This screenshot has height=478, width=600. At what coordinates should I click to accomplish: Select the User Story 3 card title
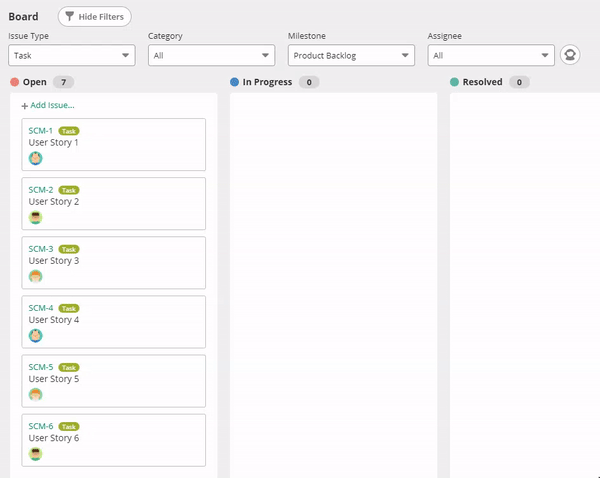tap(54, 261)
